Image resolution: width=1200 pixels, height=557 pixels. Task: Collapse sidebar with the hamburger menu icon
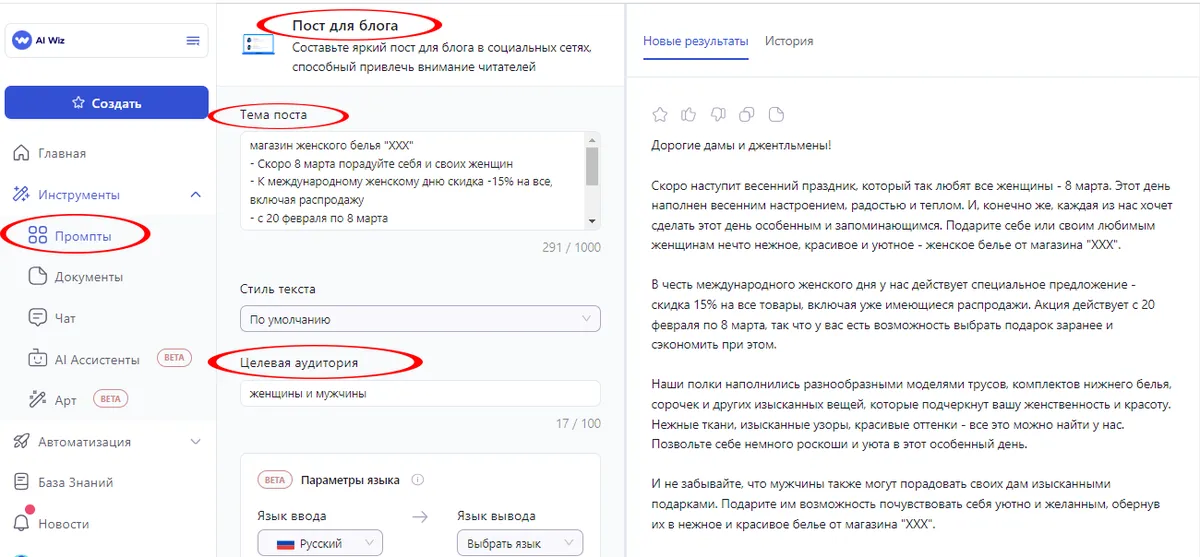coord(193,41)
